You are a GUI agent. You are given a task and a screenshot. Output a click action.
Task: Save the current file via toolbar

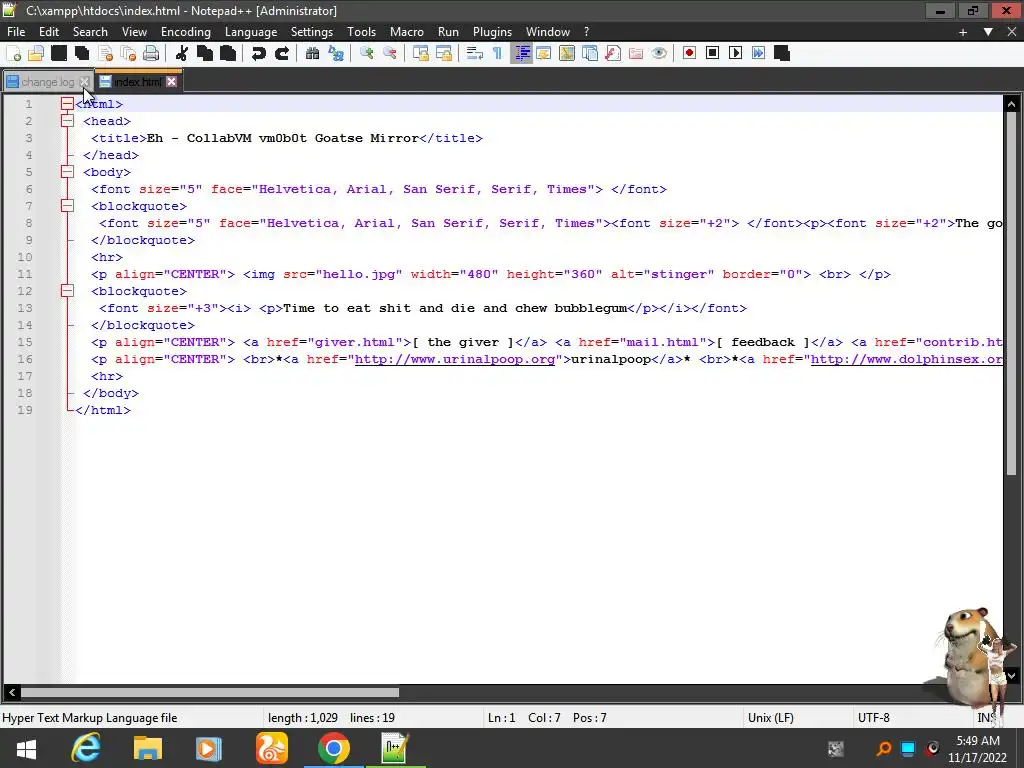coord(59,54)
